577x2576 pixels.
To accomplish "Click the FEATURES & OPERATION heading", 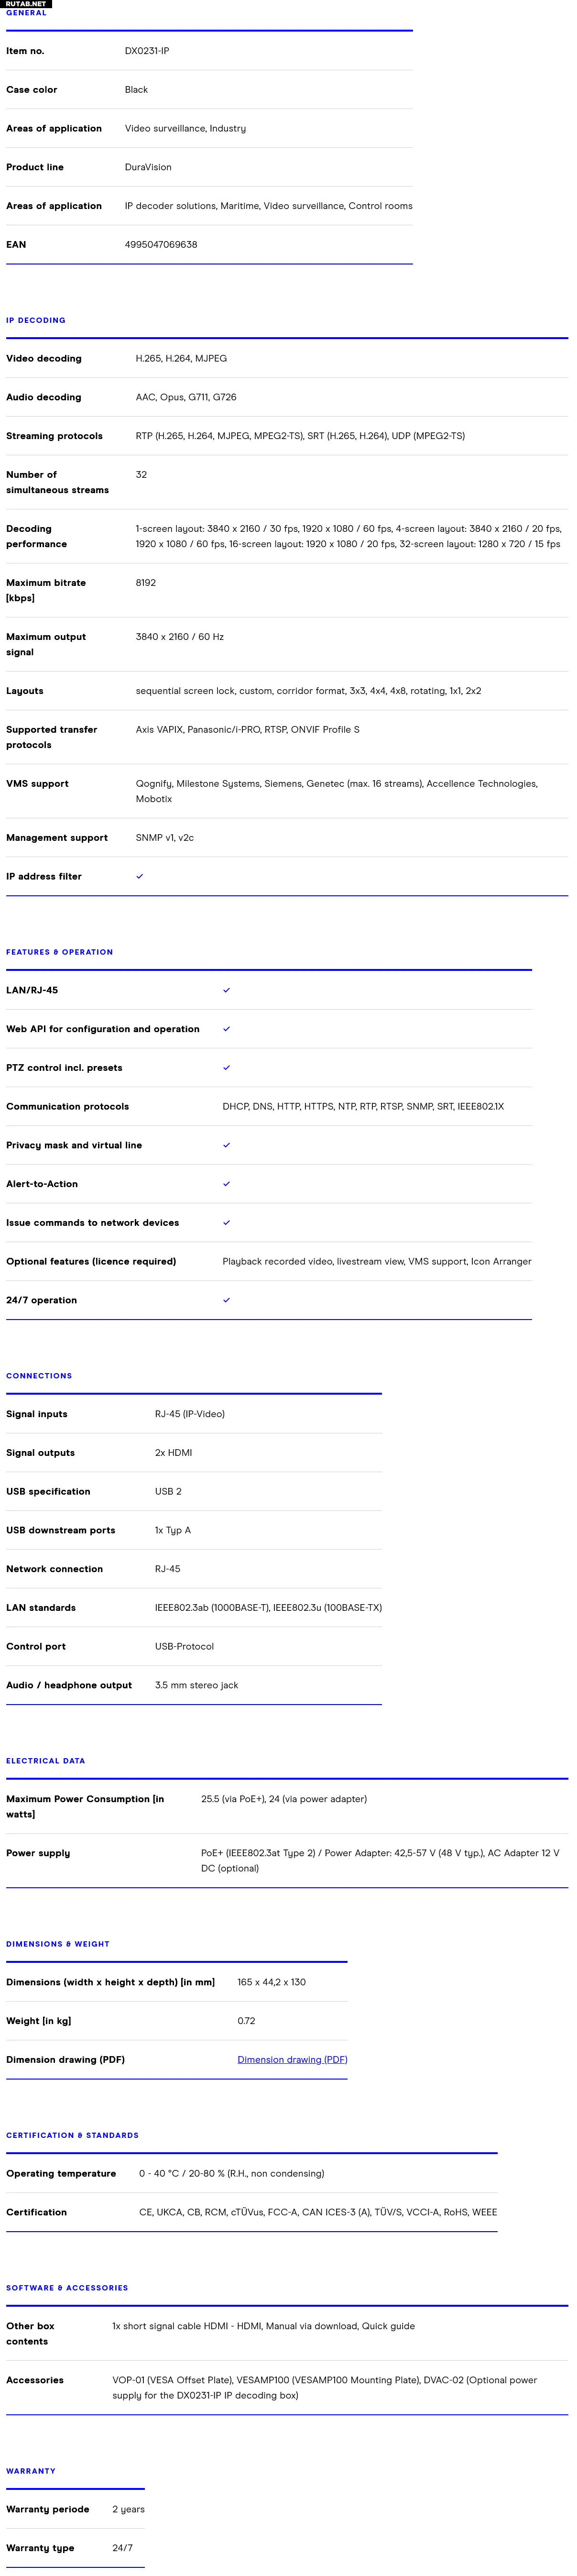I will click(x=60, y=952).
